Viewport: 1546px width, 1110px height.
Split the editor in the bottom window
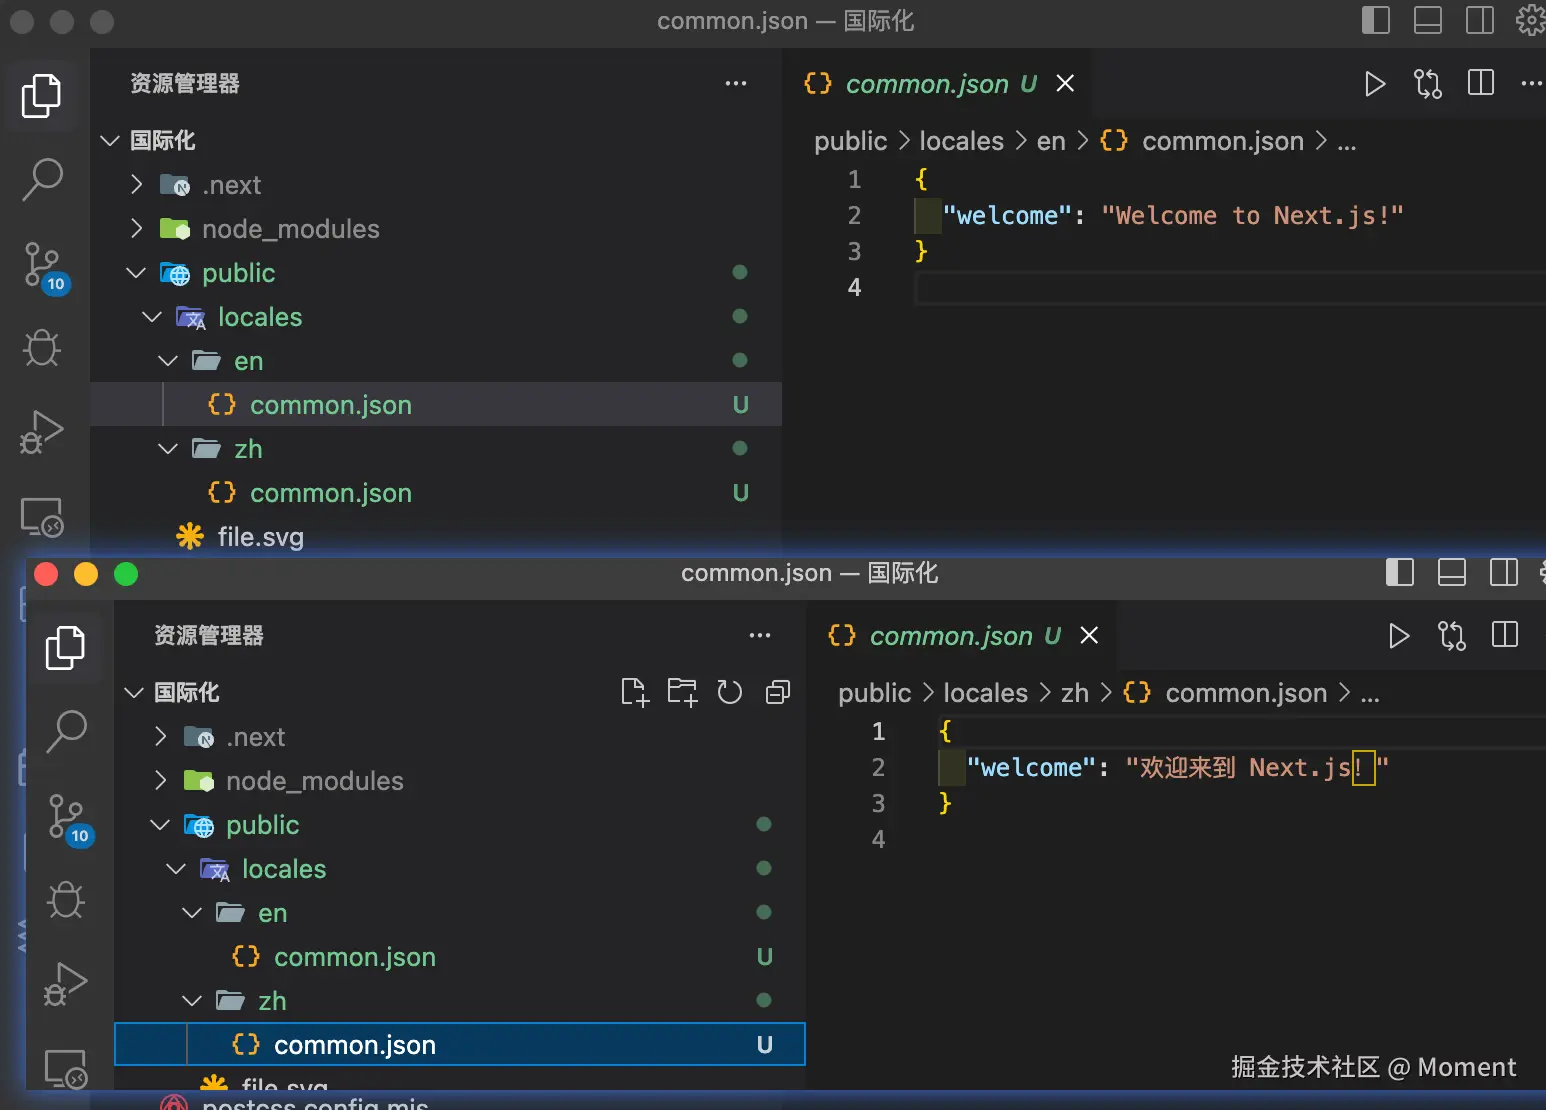[1505, 635]
